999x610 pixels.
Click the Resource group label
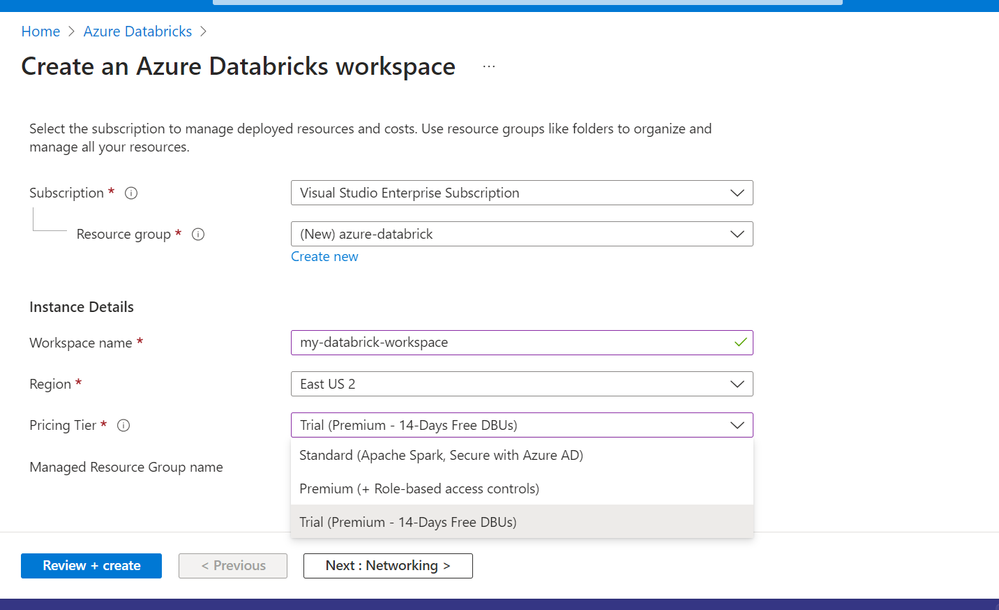[124, 235]
